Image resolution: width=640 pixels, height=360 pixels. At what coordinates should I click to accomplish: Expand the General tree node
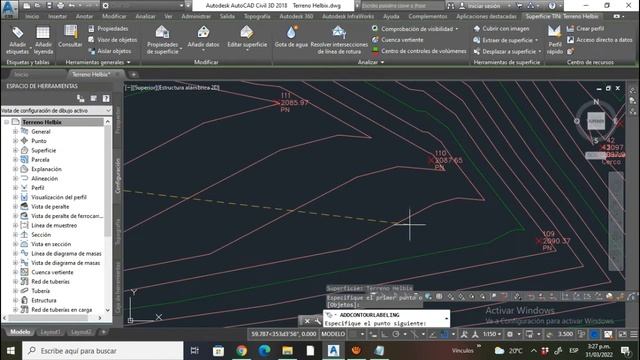point(15,131)
